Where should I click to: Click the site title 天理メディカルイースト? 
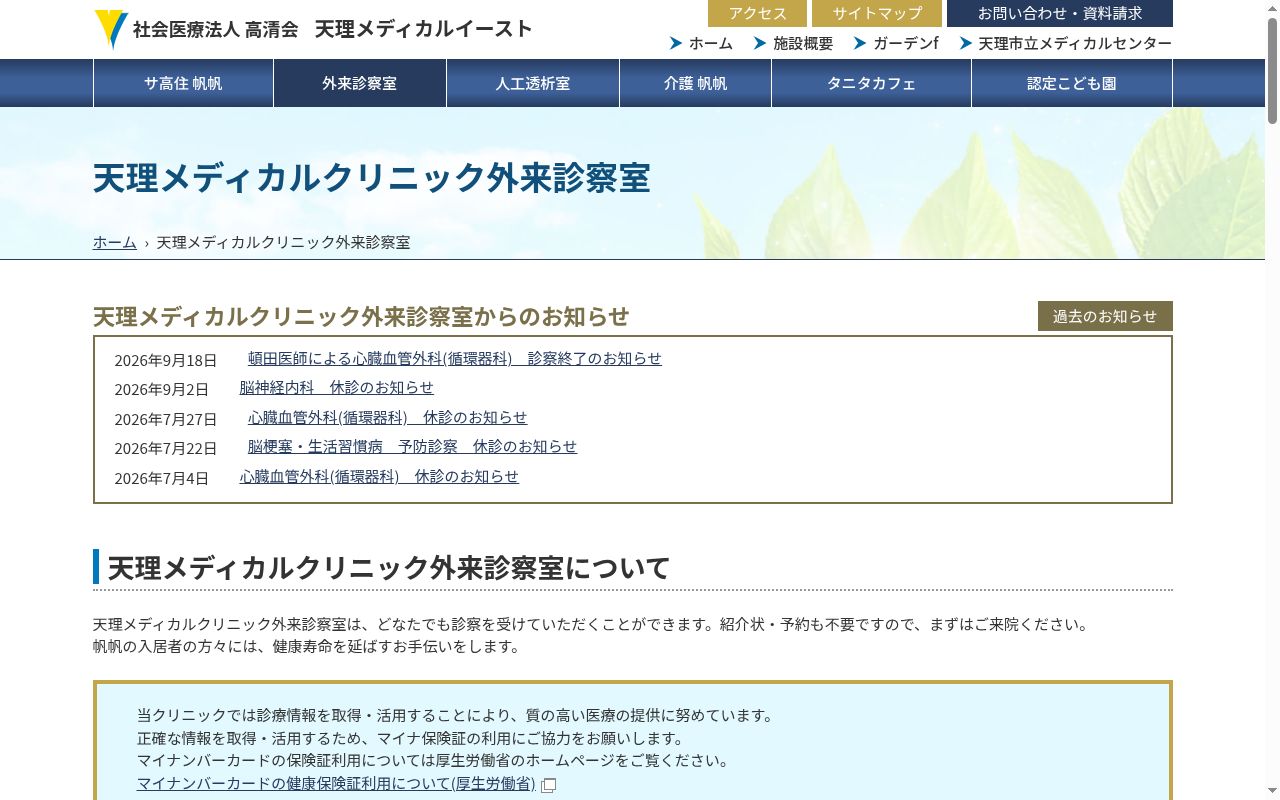424,29
